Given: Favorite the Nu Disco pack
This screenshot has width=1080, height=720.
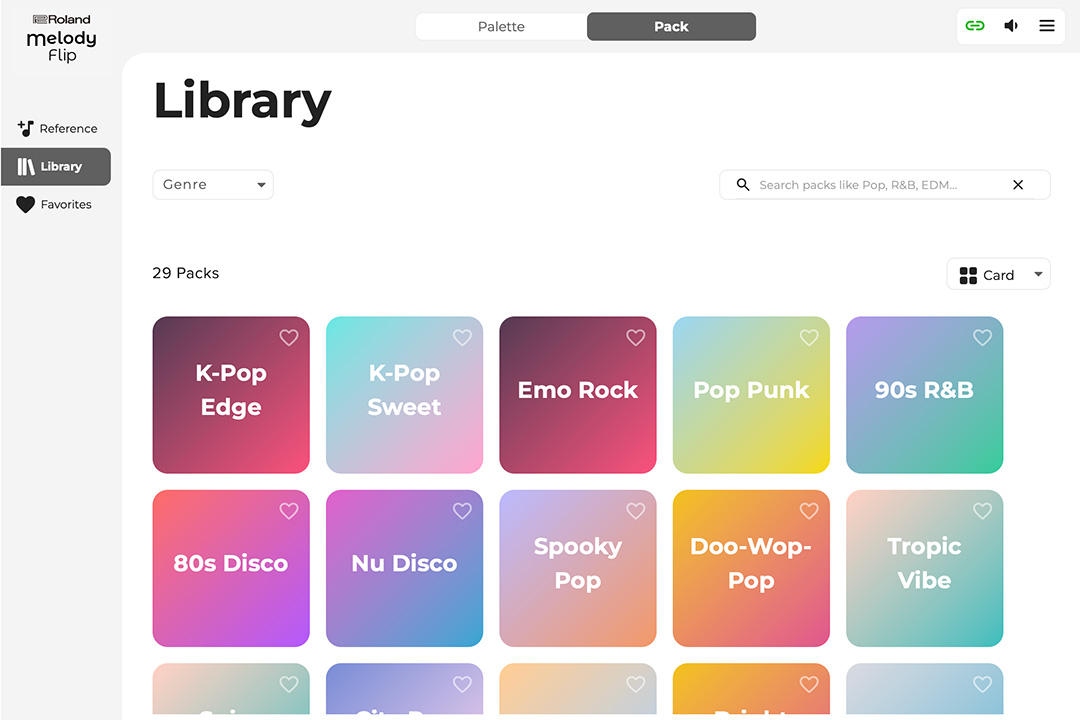Looking at the screenshot, I should 462,511.
